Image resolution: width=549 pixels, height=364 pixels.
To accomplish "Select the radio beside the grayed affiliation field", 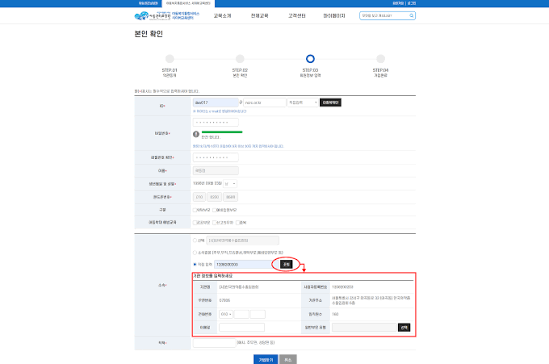I will point(195,240).
